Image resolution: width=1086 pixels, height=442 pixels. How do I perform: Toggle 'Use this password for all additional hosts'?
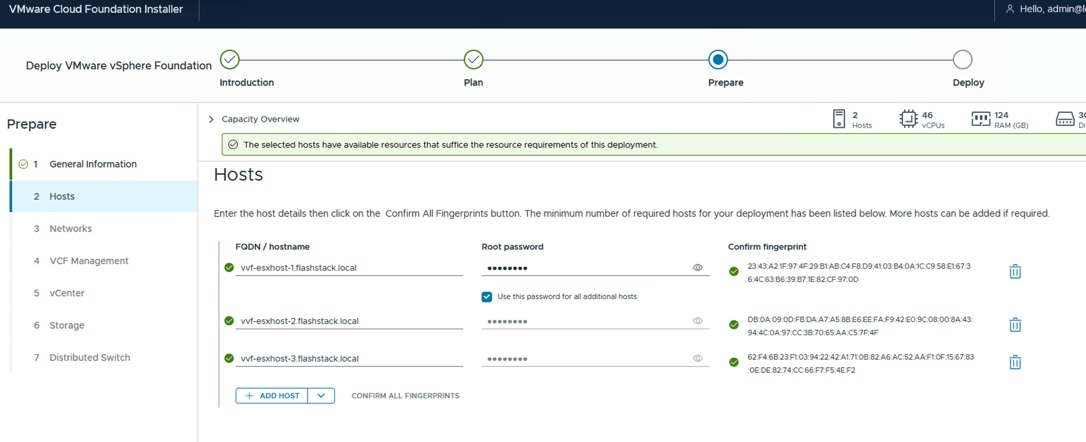point(487,297)
